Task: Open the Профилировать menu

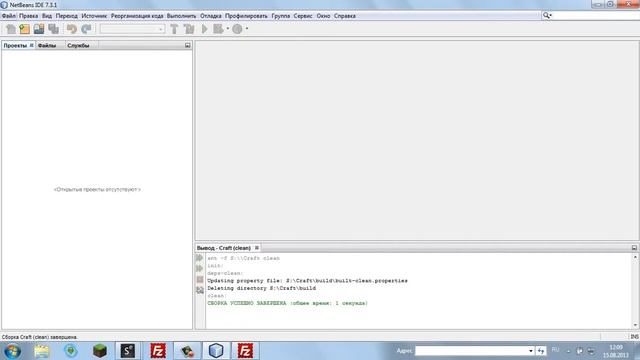Action: point(246,16)
